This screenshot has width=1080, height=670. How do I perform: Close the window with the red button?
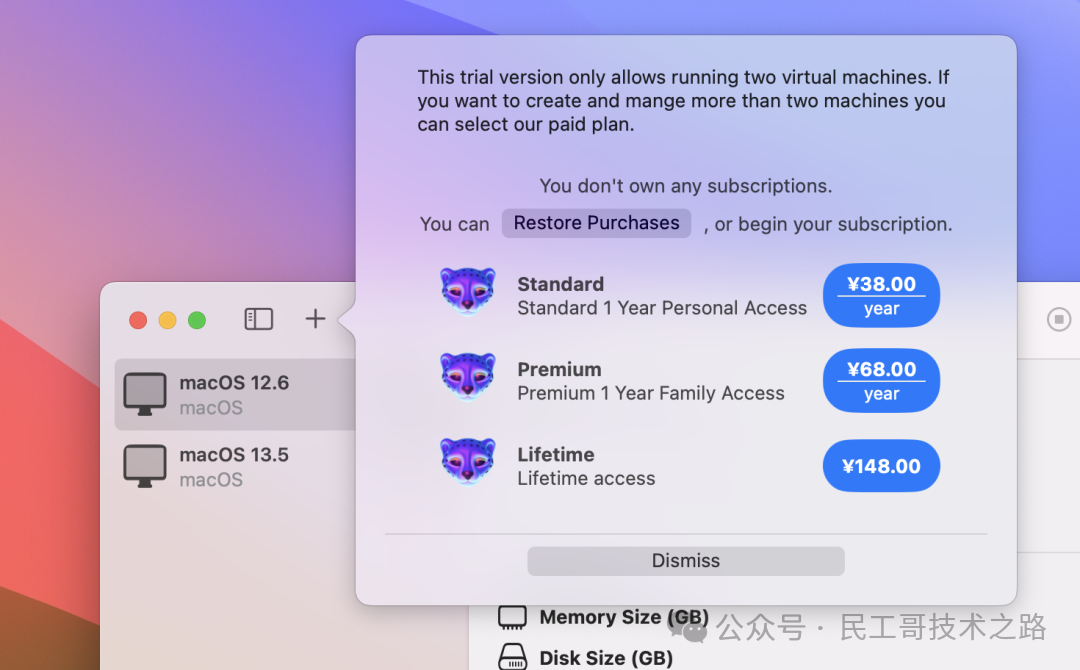pyautogui.click(x=138, y=320)
